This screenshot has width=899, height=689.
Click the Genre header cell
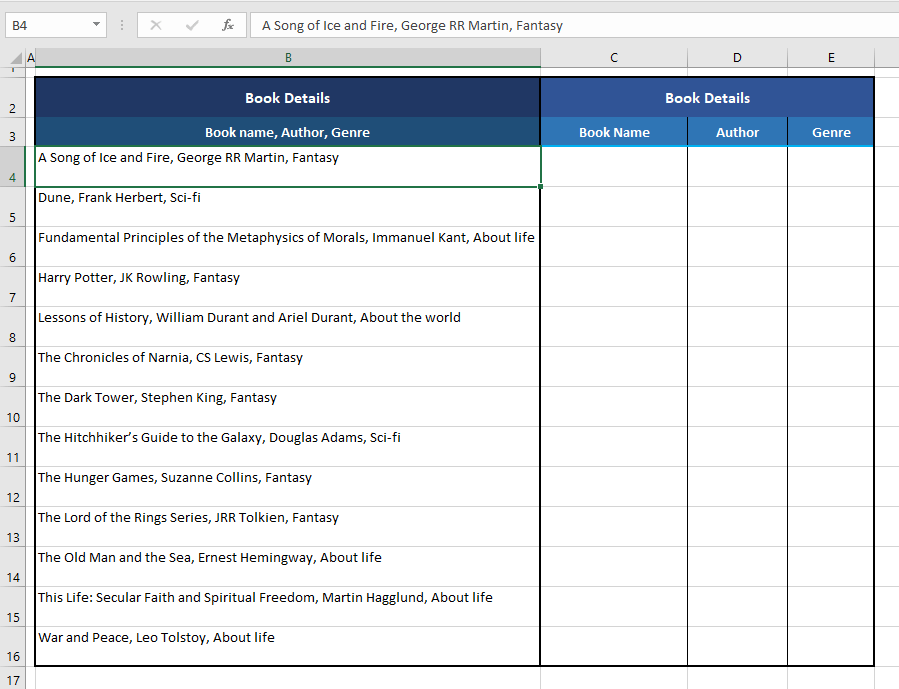tap(830, 131)
